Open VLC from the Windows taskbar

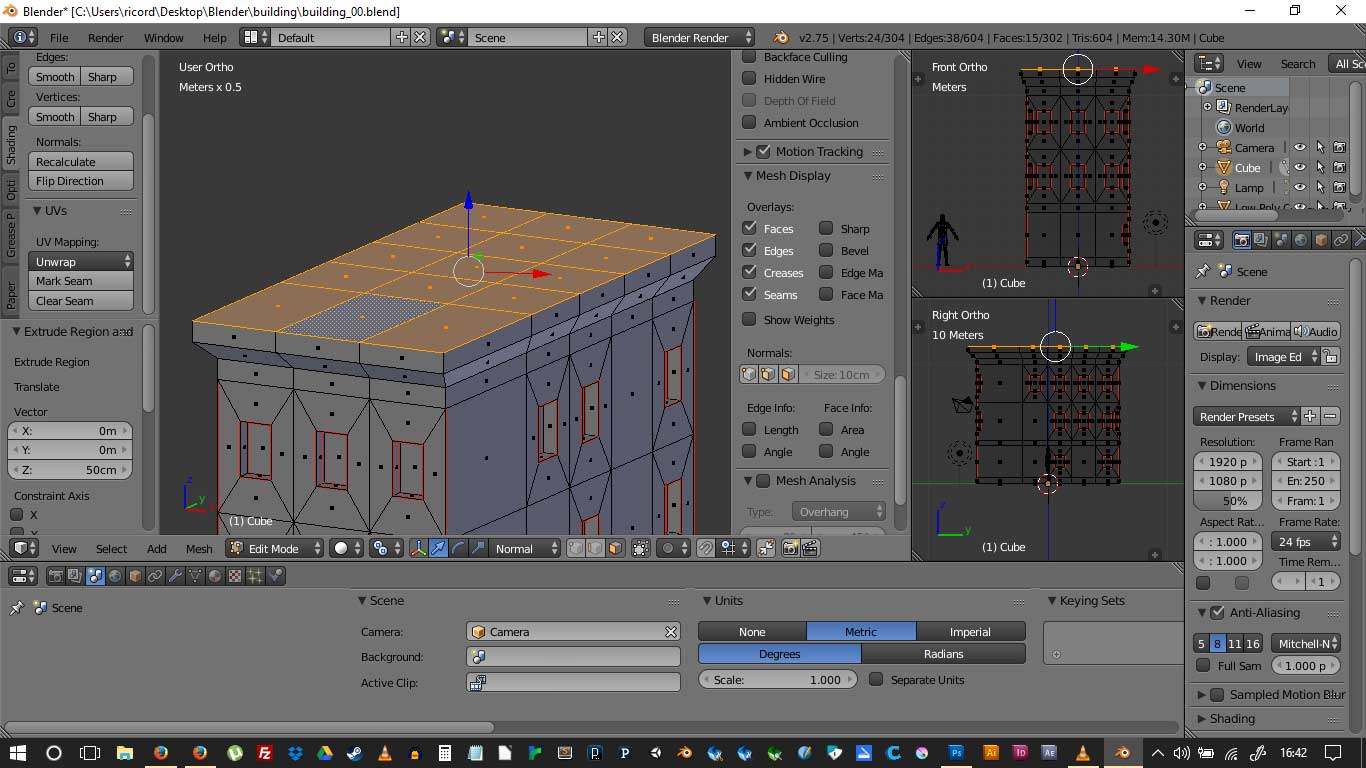click(x=385, y=753)
